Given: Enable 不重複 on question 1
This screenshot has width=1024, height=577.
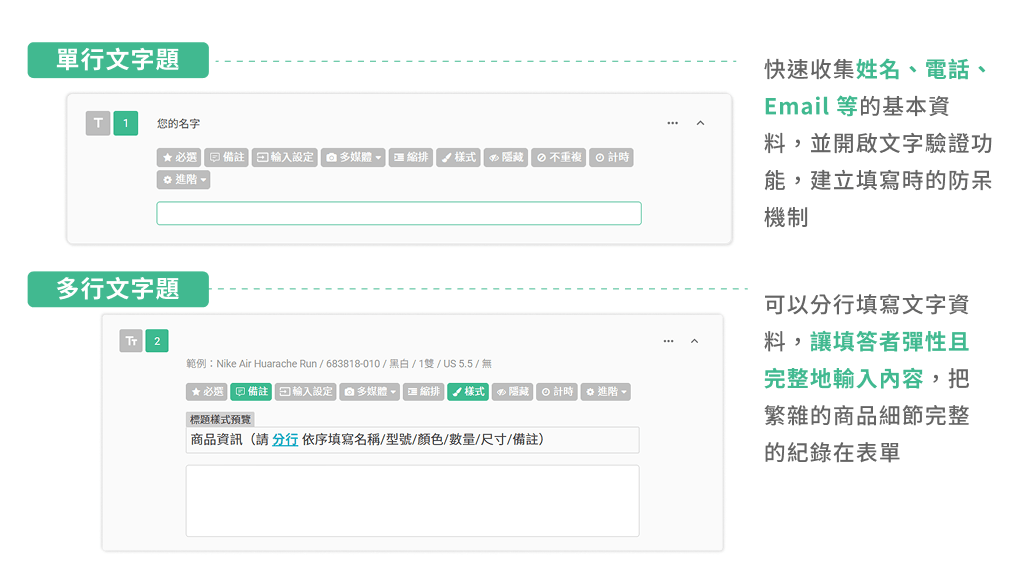Looking at the screenshot, I should click(558, 157).
